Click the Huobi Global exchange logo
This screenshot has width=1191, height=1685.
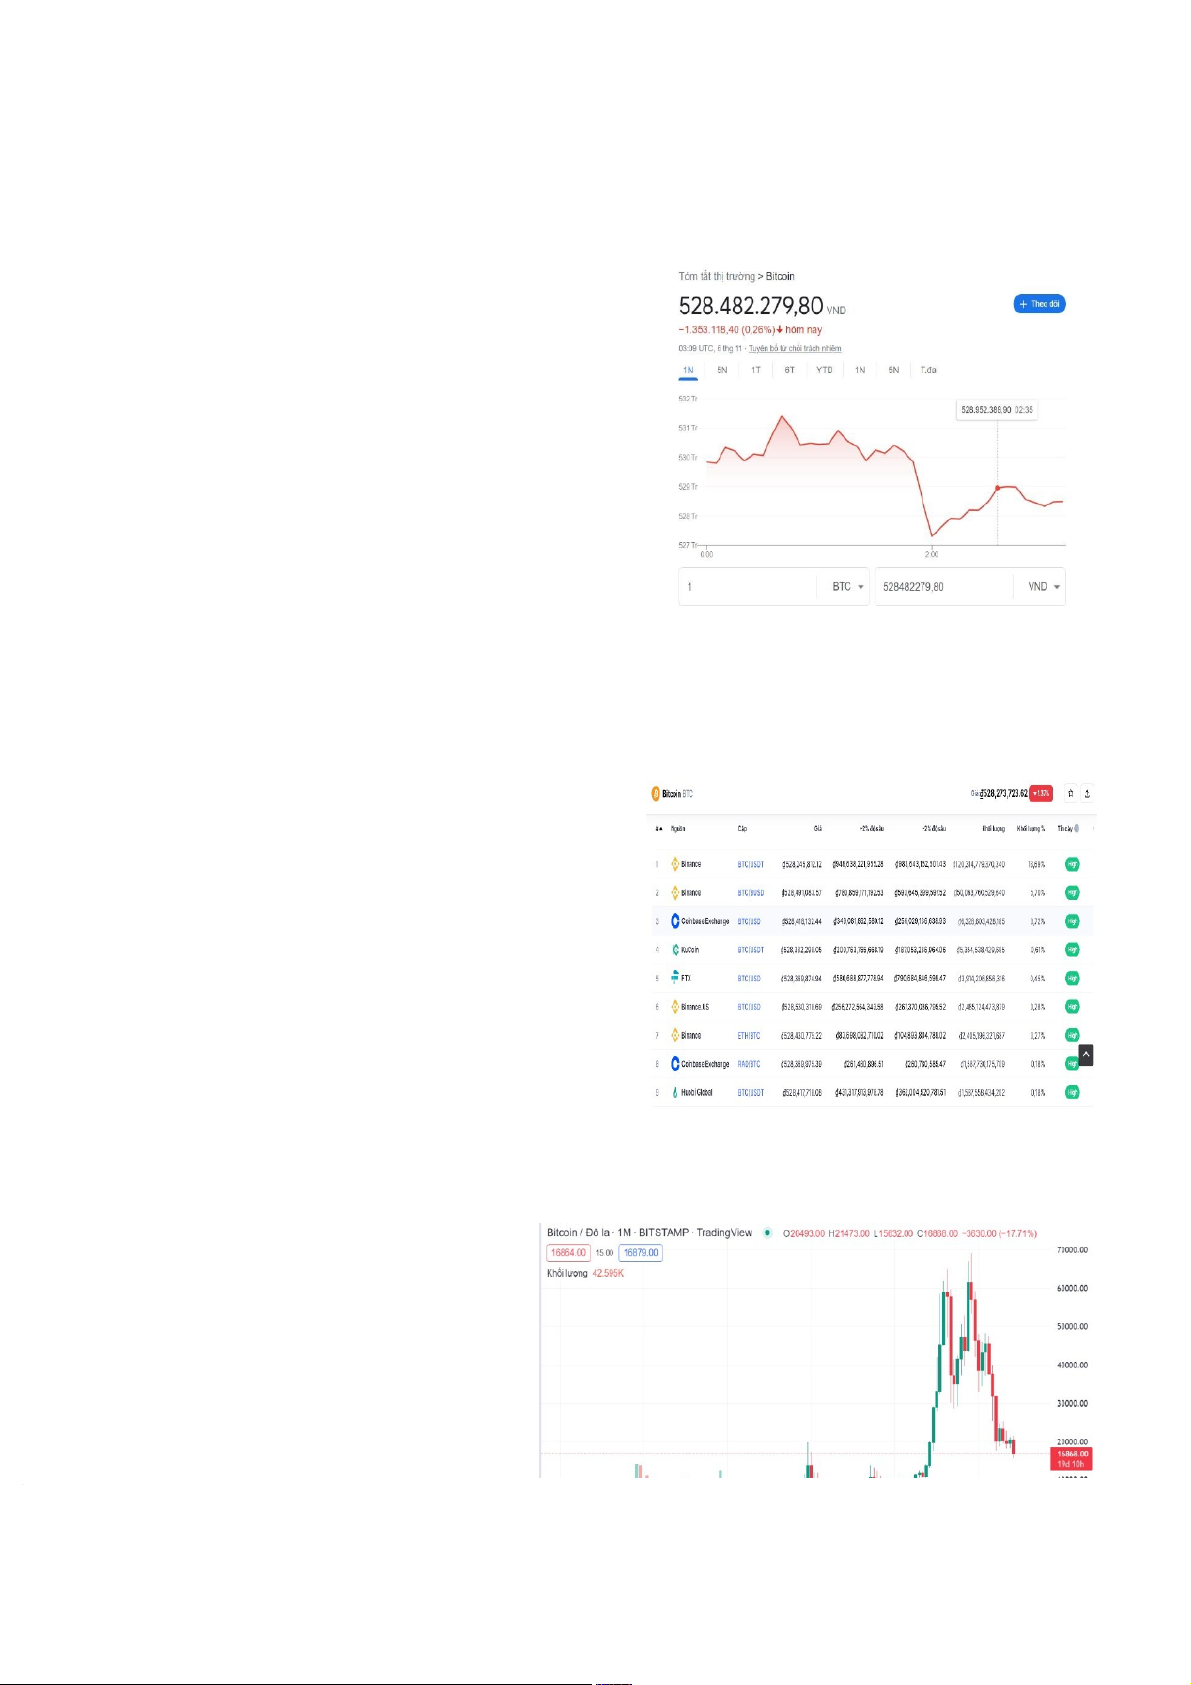[675, 1093]
